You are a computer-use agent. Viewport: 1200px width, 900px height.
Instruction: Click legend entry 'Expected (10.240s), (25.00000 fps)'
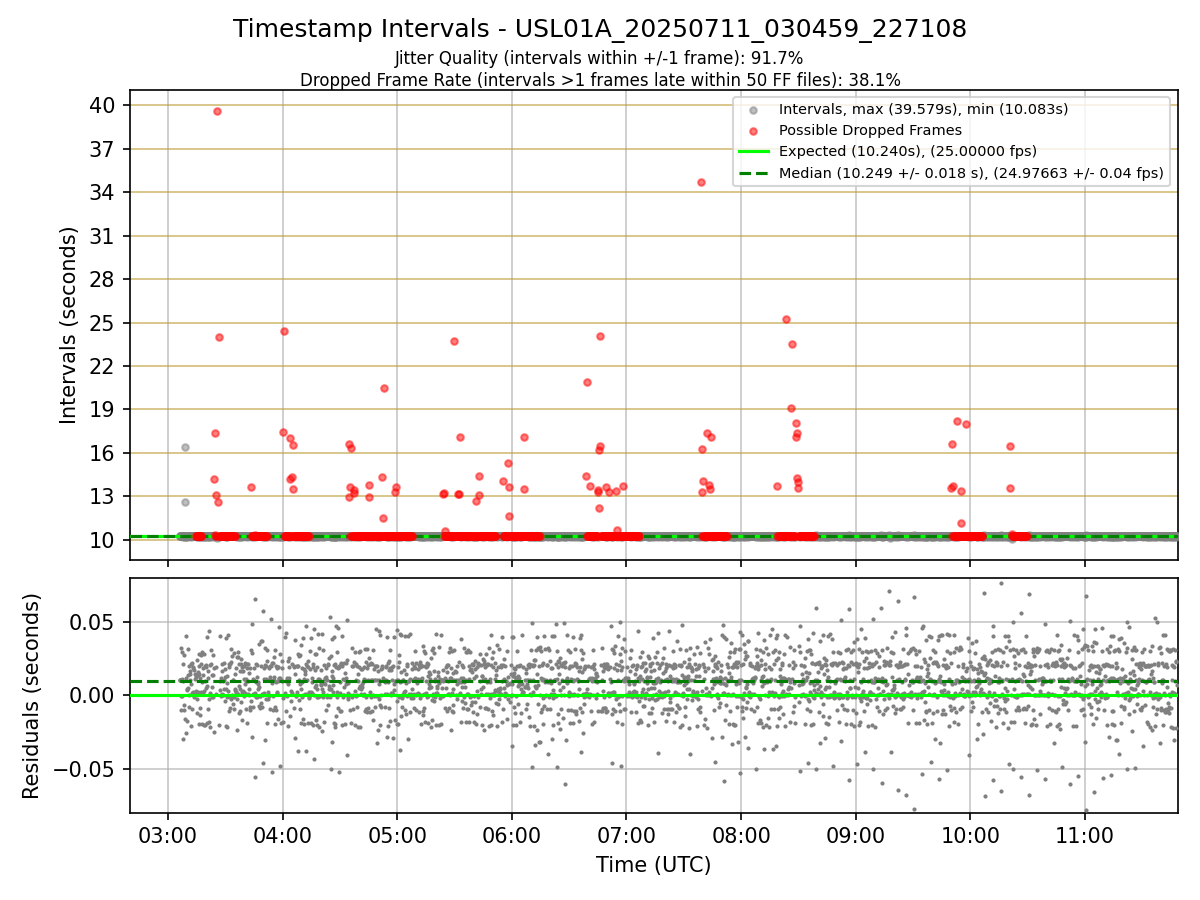pyautogui.click(x=908, y=152)
